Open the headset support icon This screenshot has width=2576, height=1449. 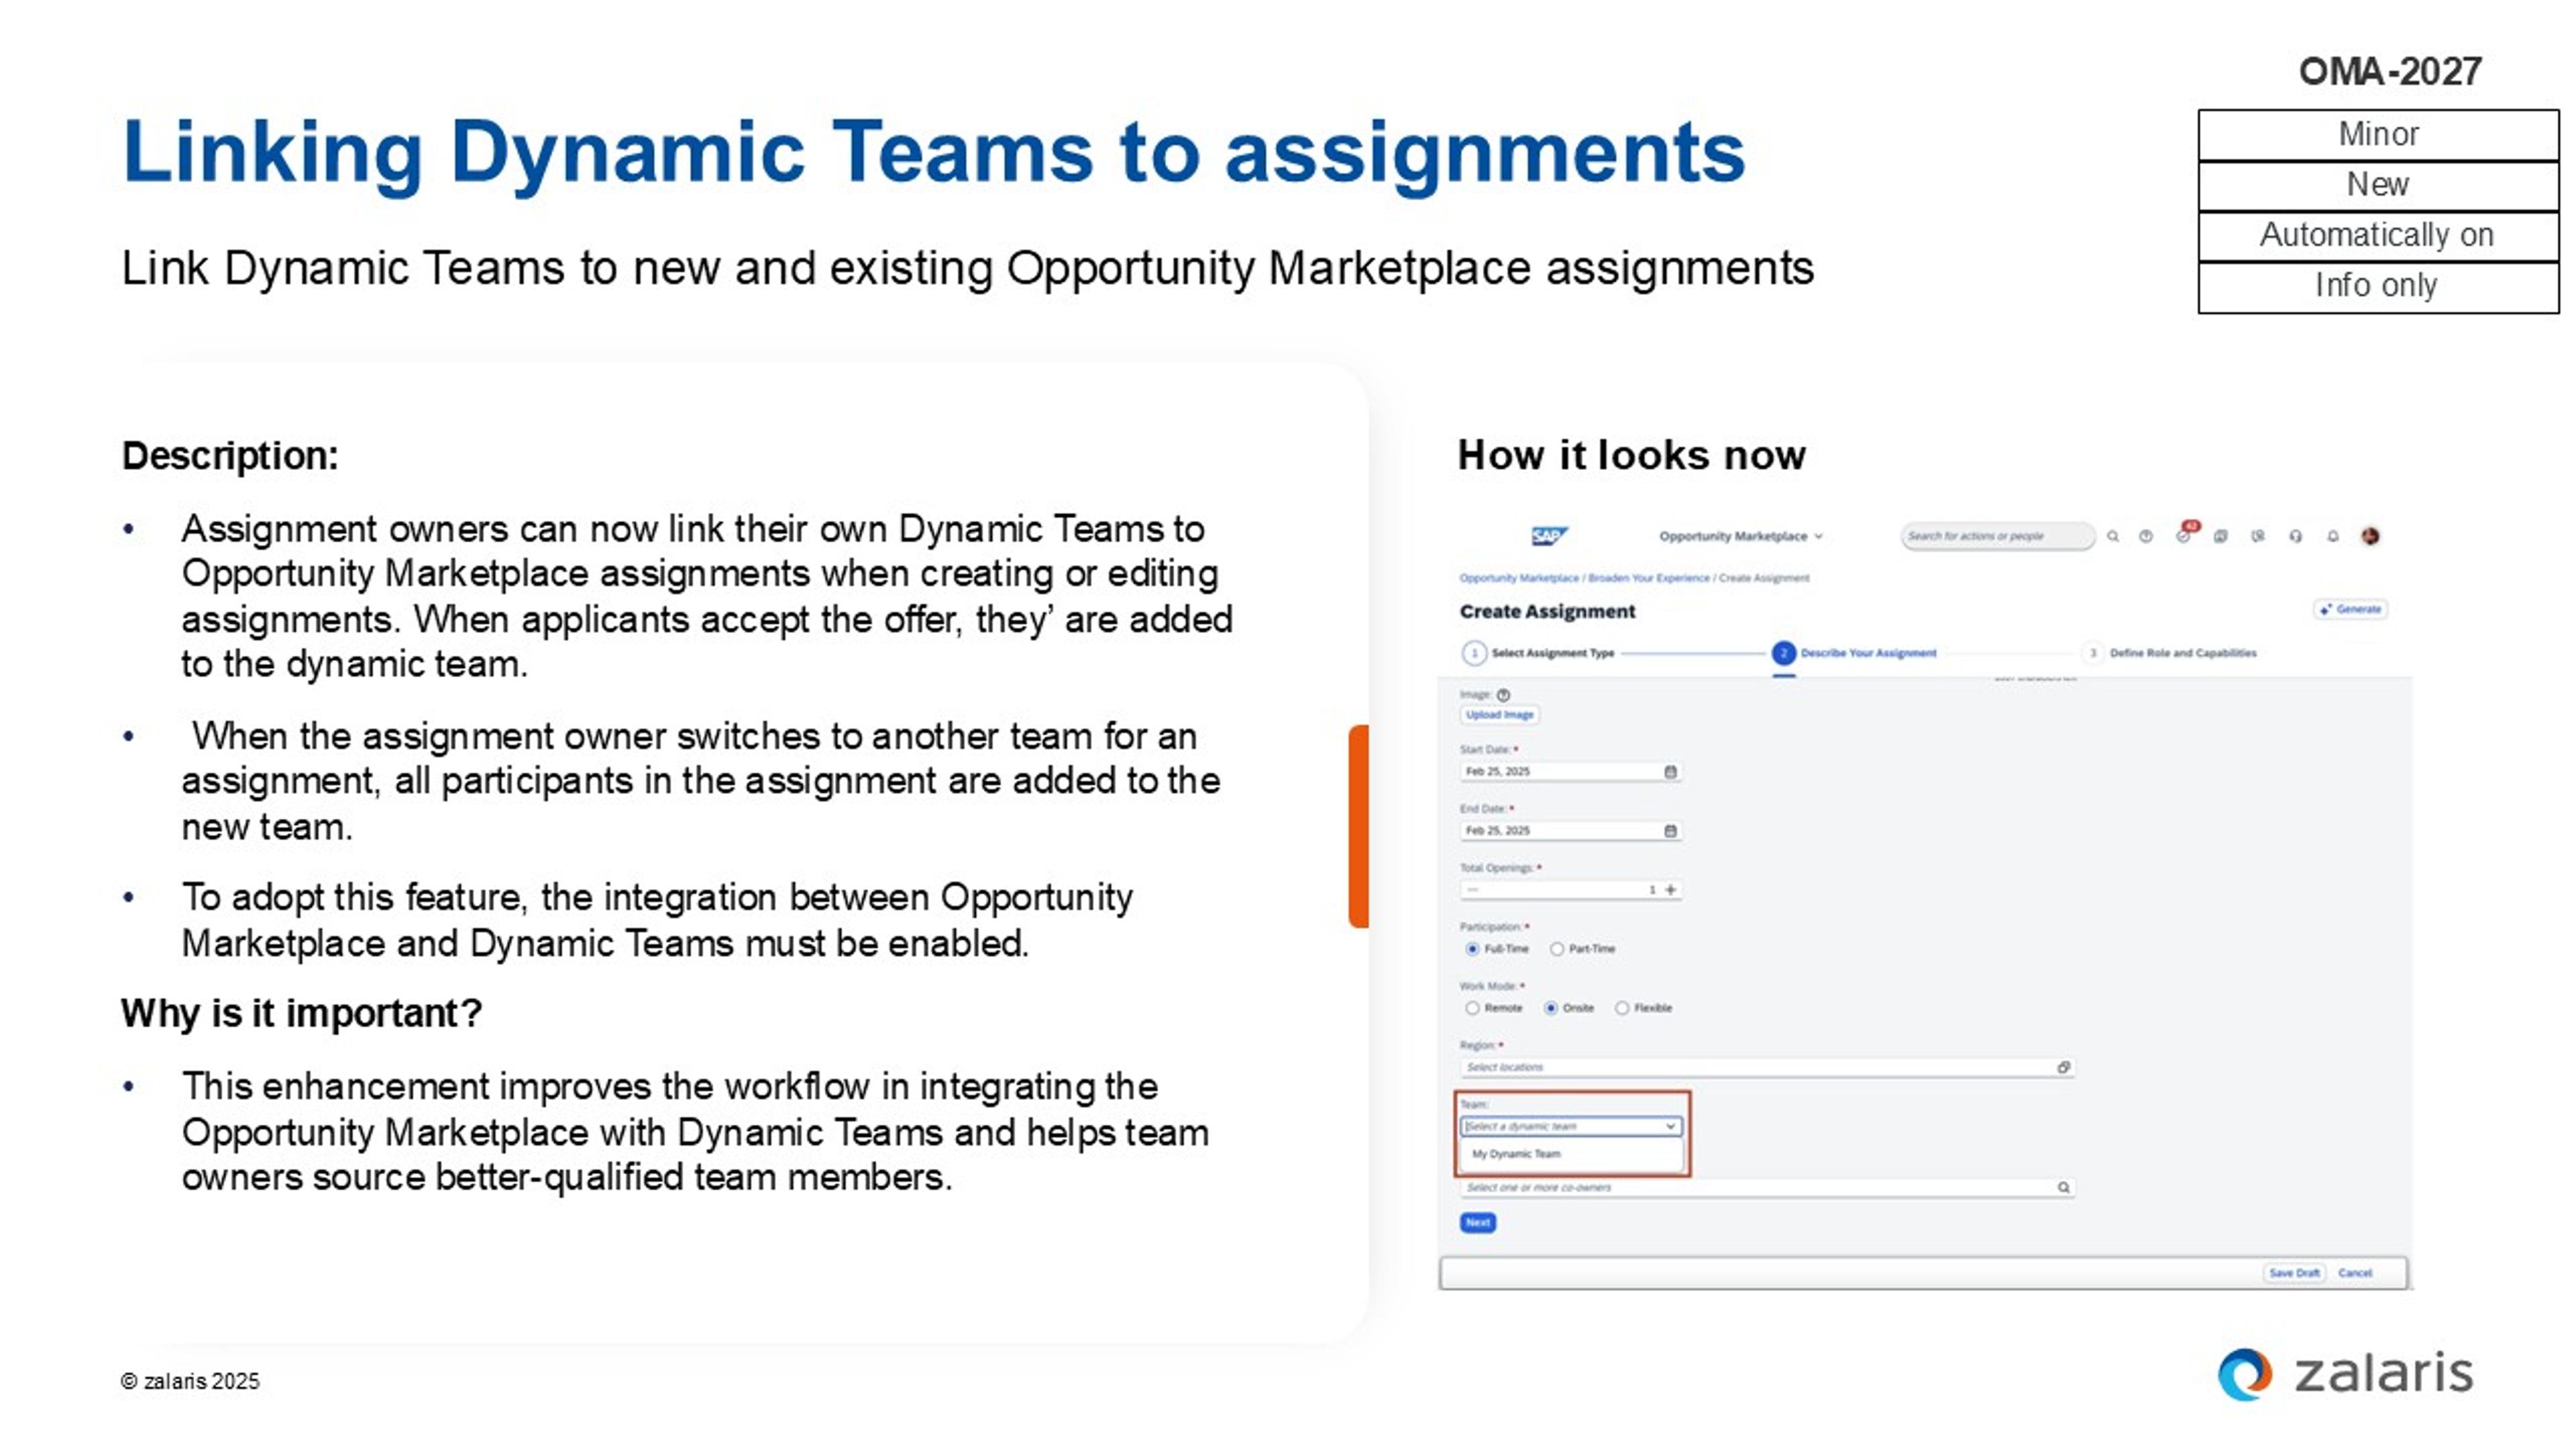pos(2295,536)
